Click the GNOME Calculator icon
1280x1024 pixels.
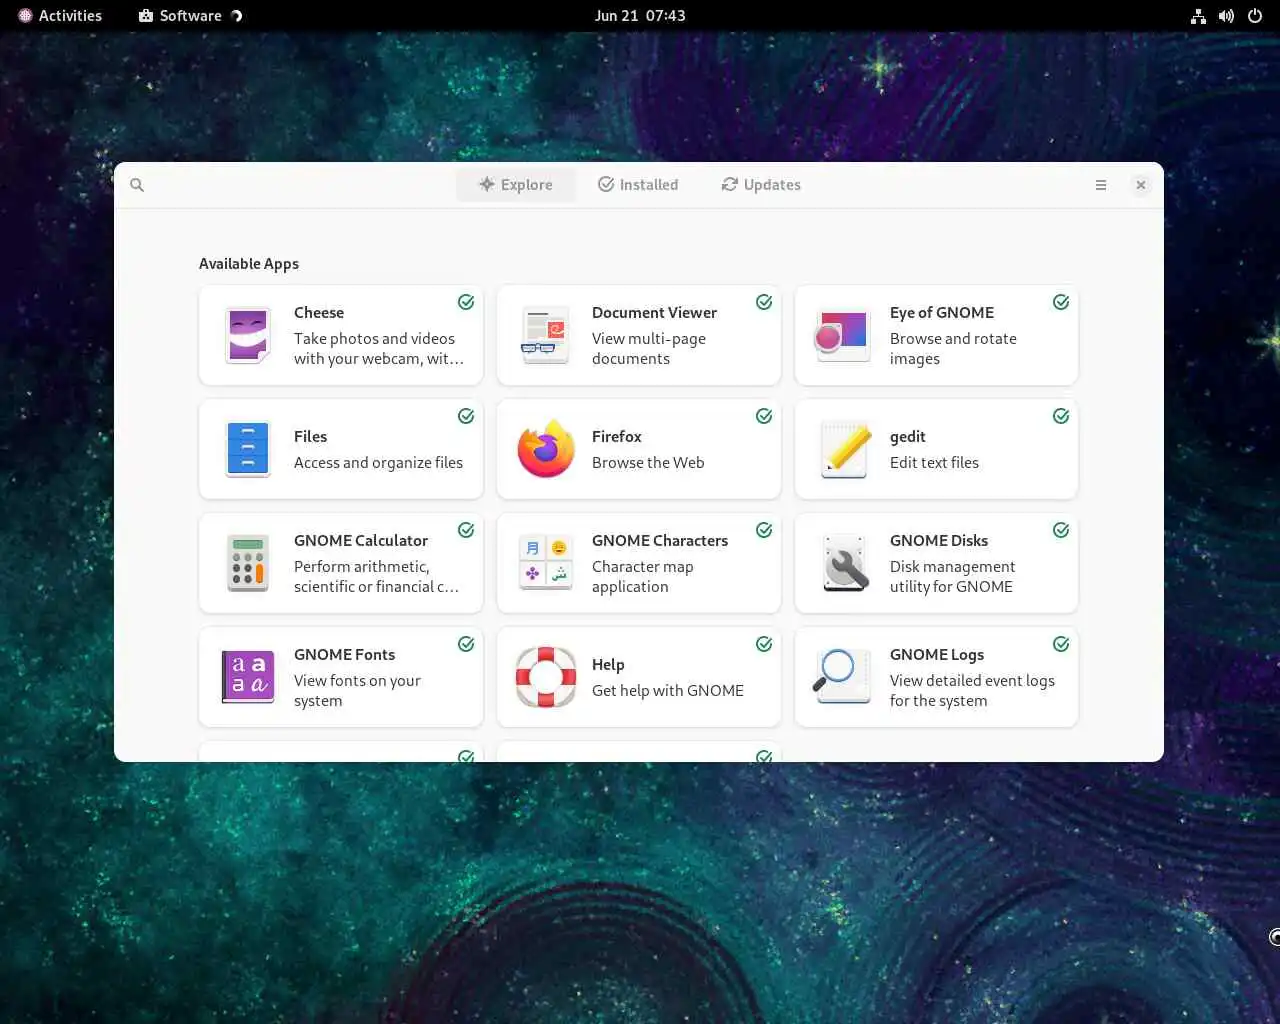coord(247,563)
